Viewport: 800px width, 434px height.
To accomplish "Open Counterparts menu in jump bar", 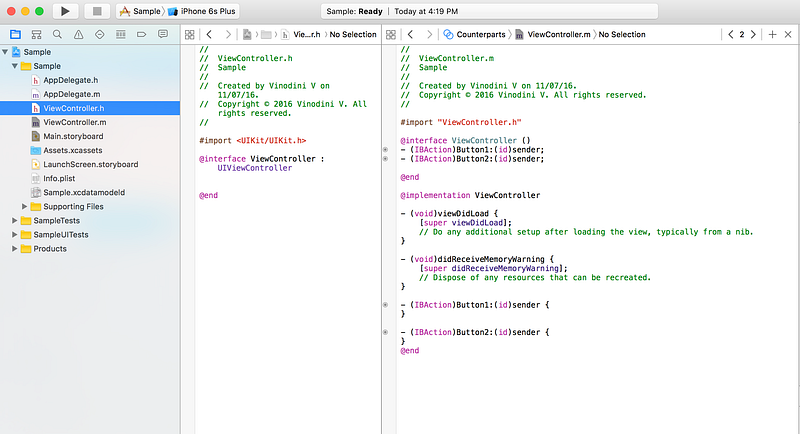I will coord(481,35).
